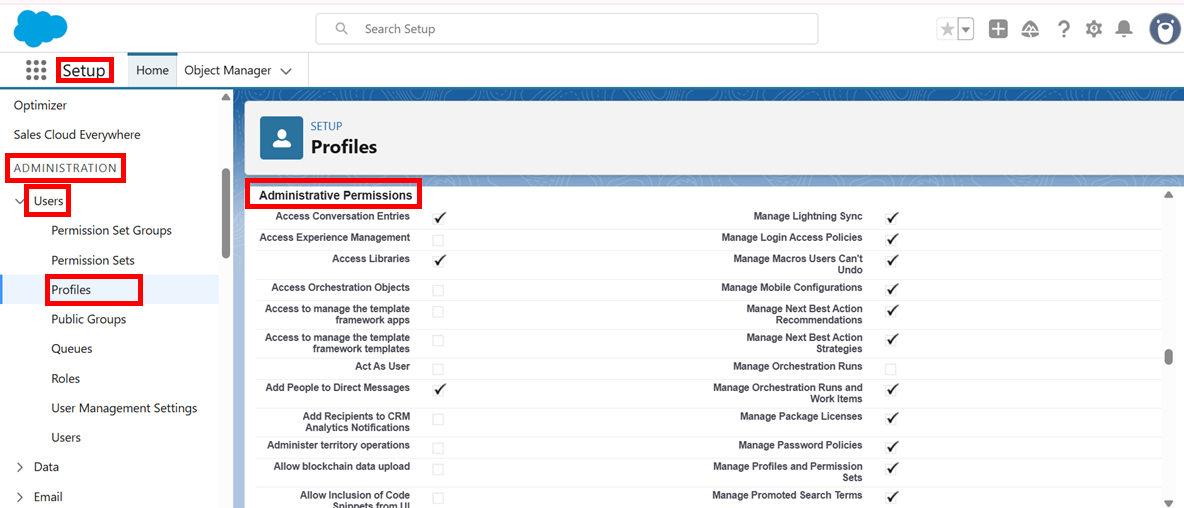Click the Data section label
This screenshot has width=1184, height=508.
click(x=46, y=467)
